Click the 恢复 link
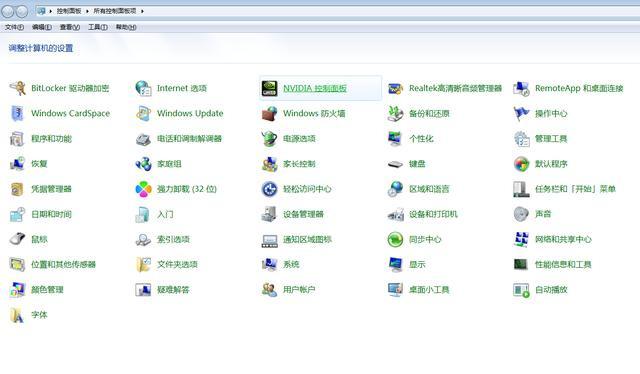Viewport: 640px width, 374px height. pos(39,164)
